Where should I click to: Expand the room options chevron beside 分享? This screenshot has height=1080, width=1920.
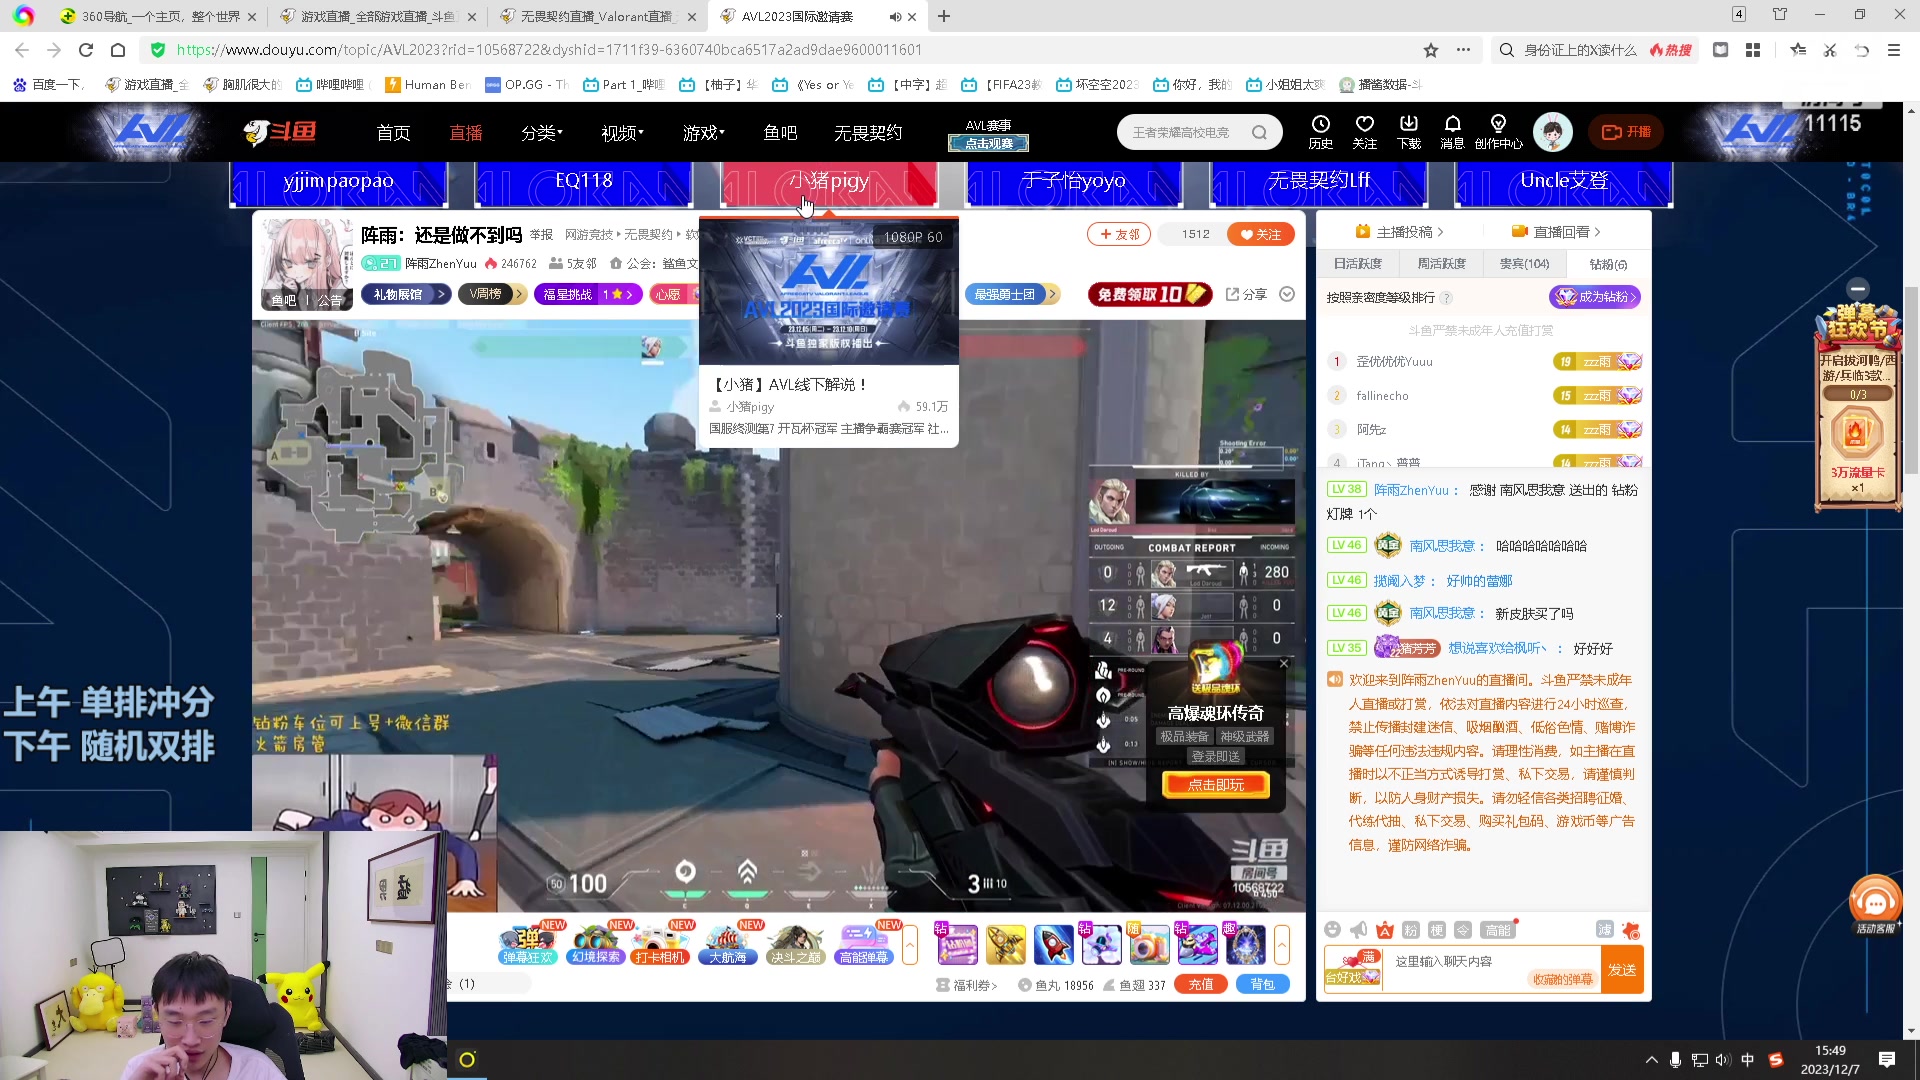1287,294
